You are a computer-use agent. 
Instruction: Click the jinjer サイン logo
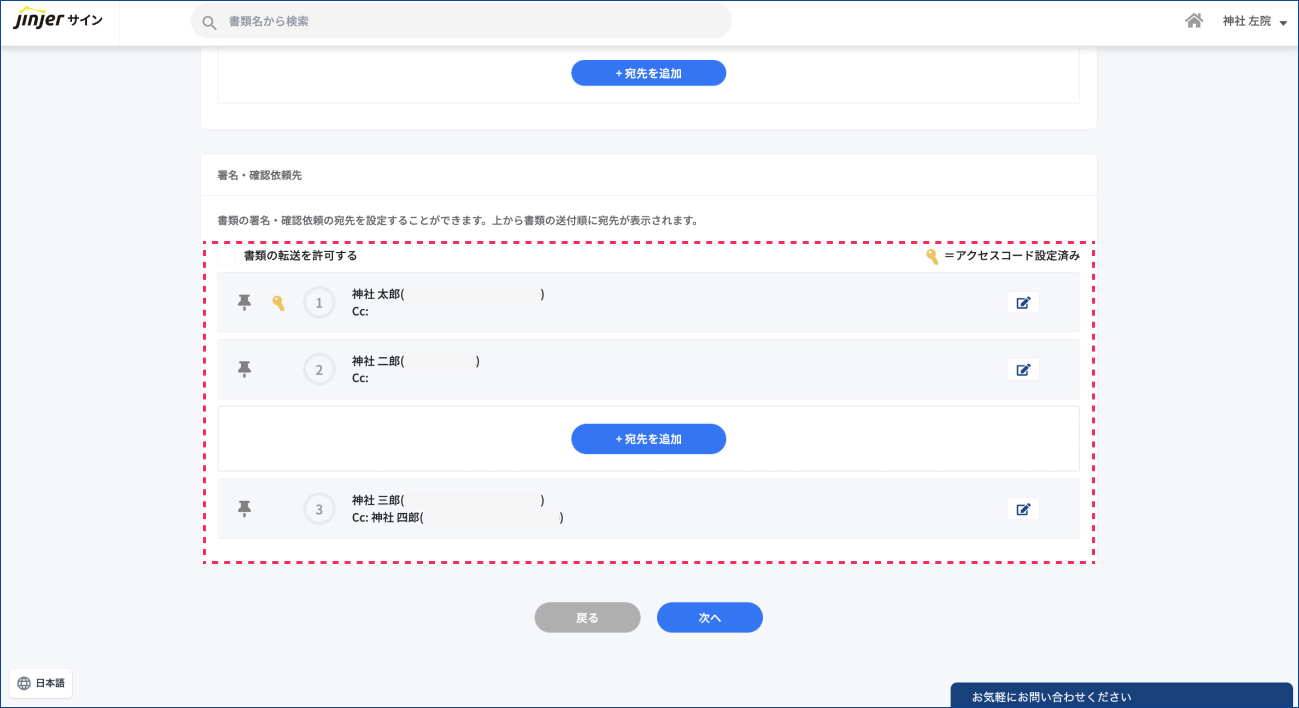(x=58, y=21)
